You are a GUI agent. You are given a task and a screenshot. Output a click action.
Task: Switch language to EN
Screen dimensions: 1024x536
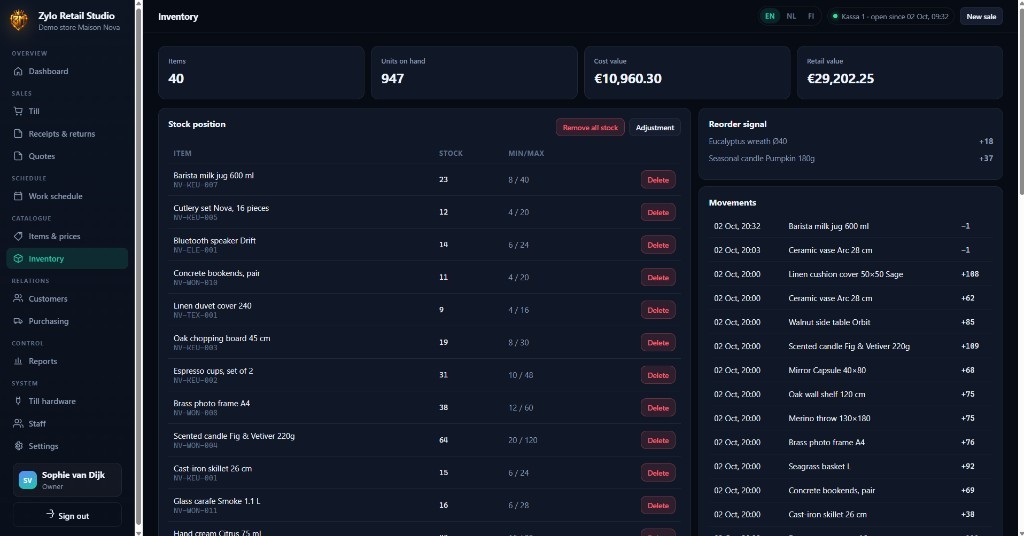point(770,16)
